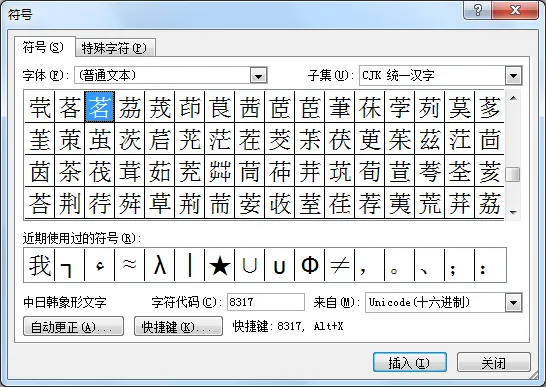Choose the lambda λ recent symbol
The image size is (546, 387).
[160, 265]
